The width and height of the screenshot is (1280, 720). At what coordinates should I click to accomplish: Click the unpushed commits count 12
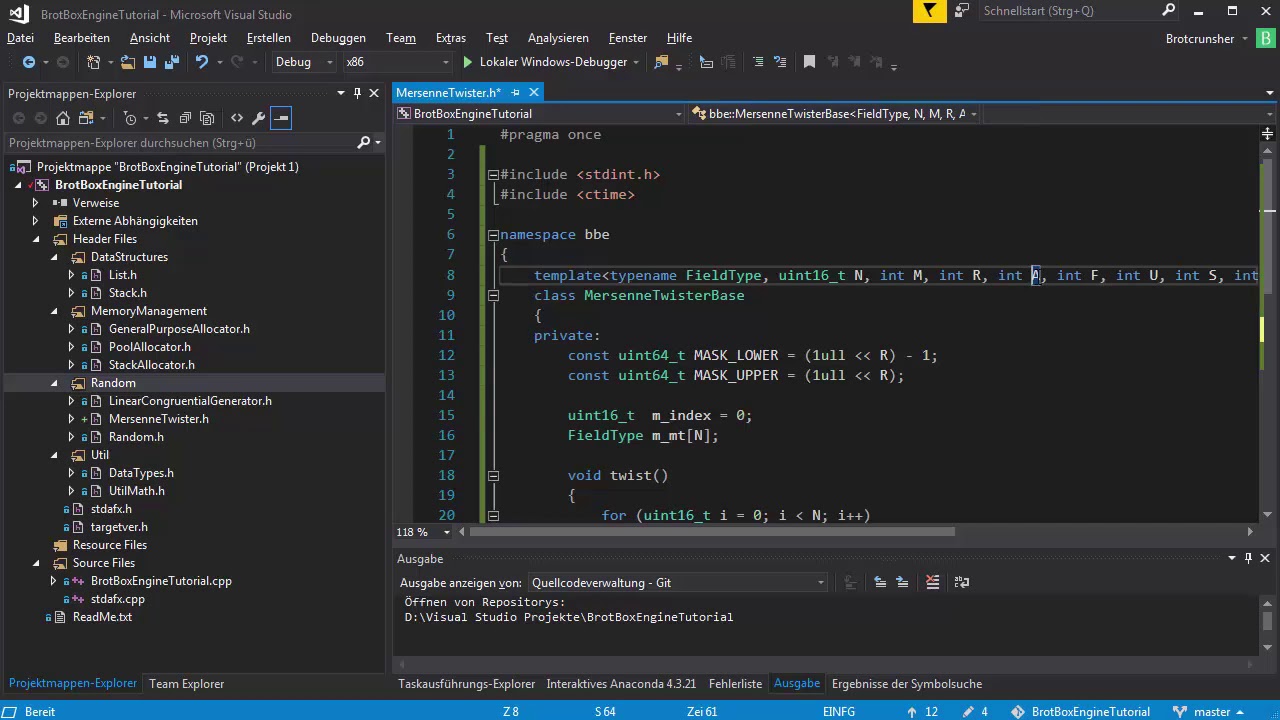[922, 712]
